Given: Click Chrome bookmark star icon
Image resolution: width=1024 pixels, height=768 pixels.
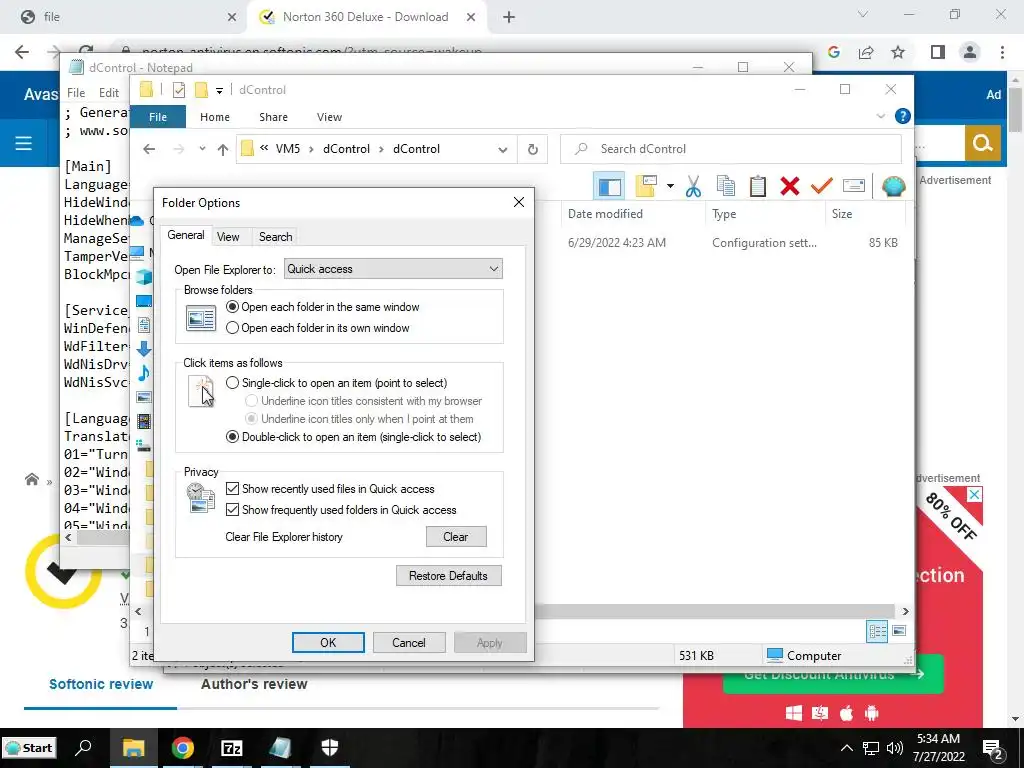Looking at the screenshot, I should 898,52.
